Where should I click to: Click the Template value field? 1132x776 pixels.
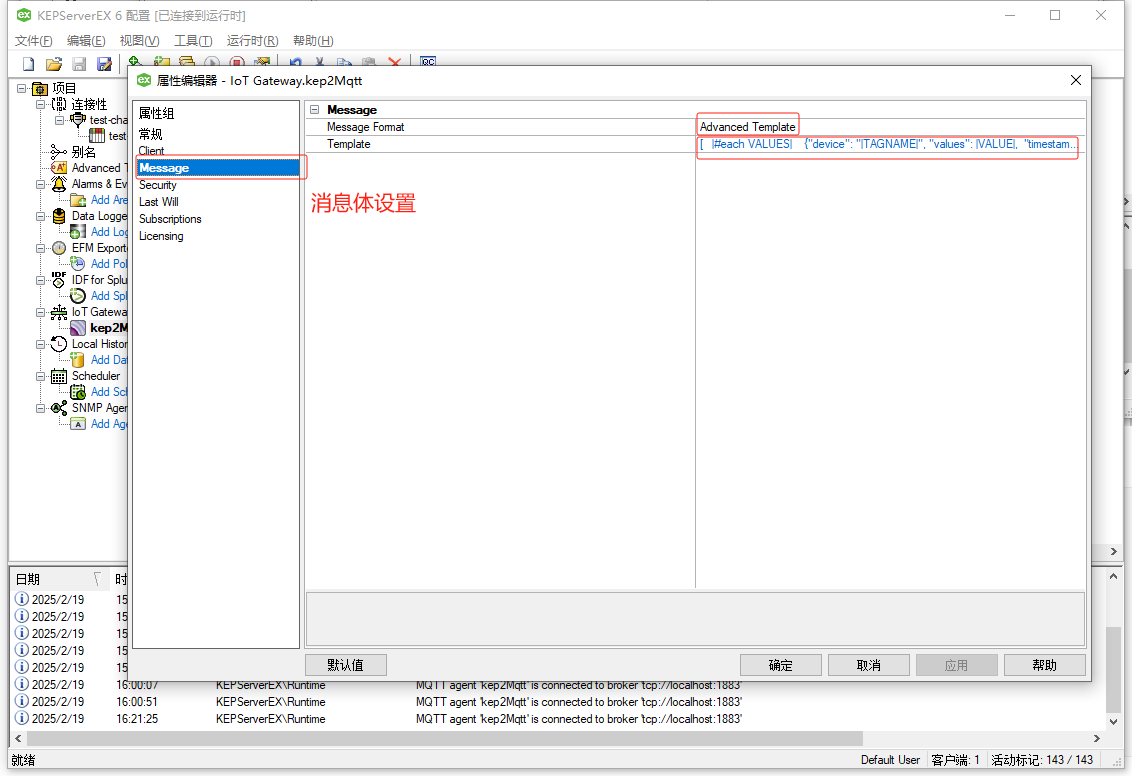(890, 144)
